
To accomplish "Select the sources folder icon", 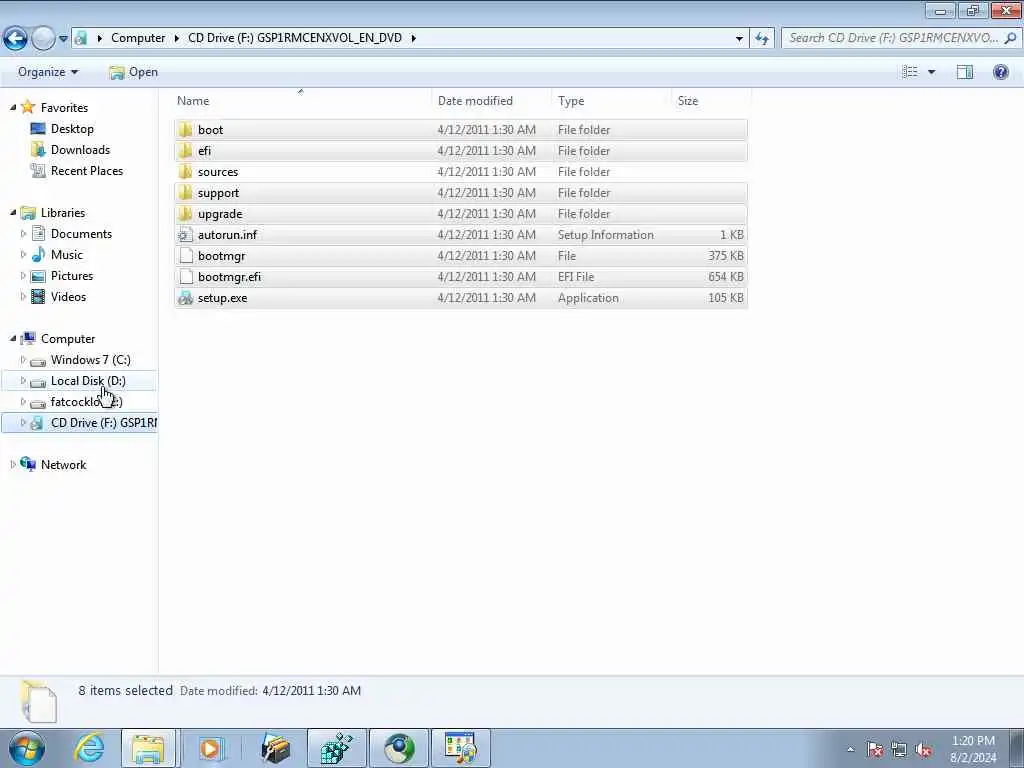I will (185, 172).
